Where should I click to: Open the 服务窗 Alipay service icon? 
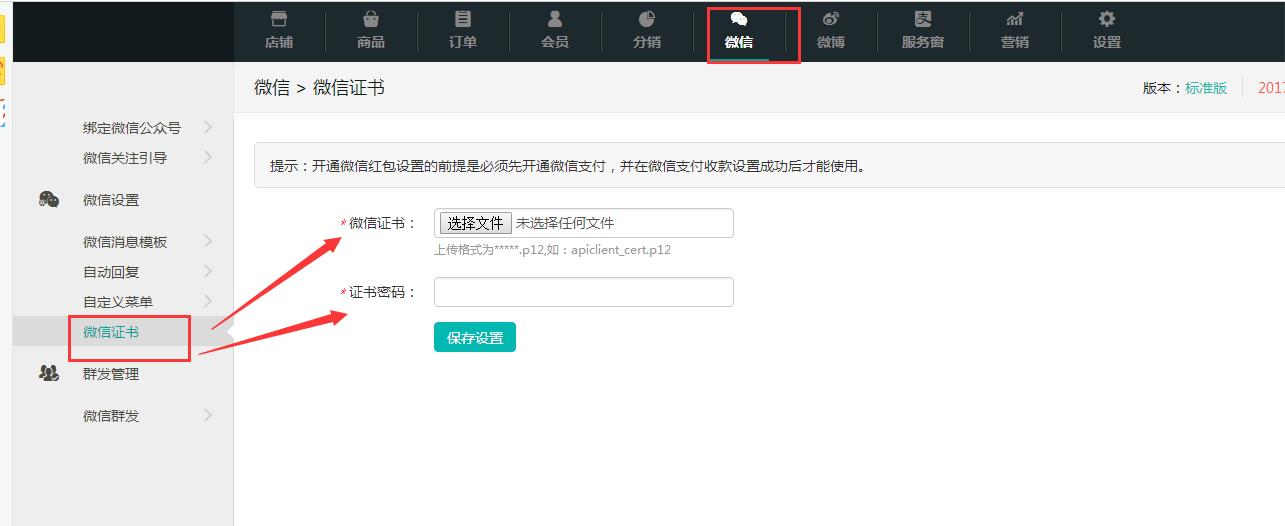click(x=923, y=19)
